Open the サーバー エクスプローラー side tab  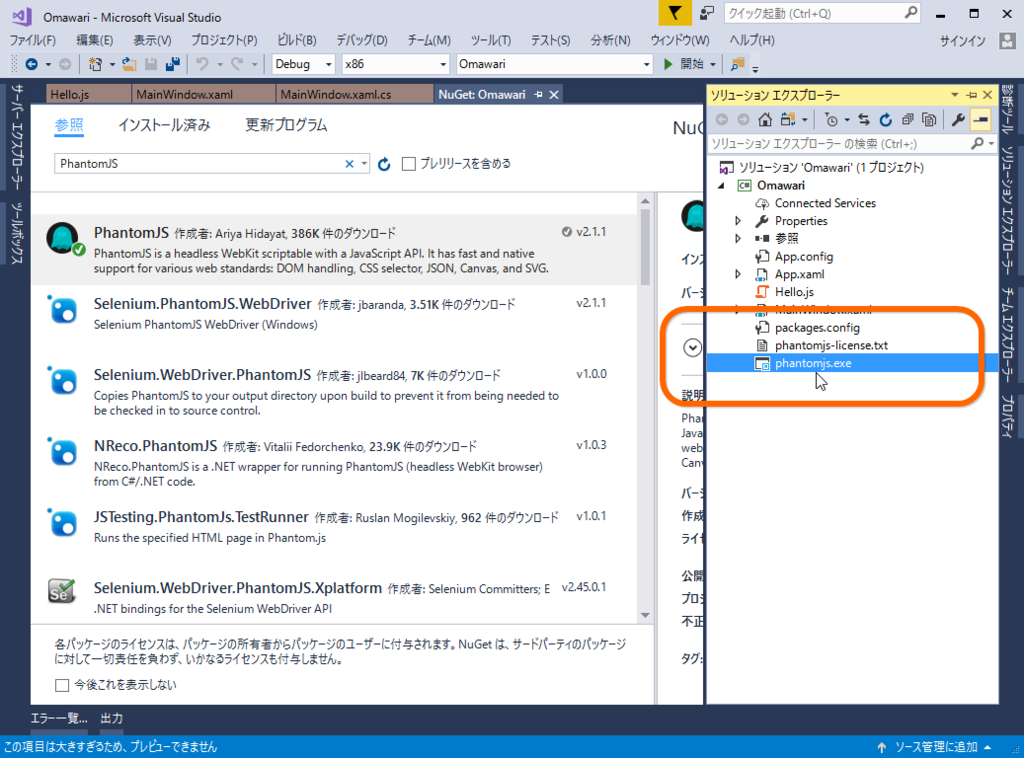16,137
